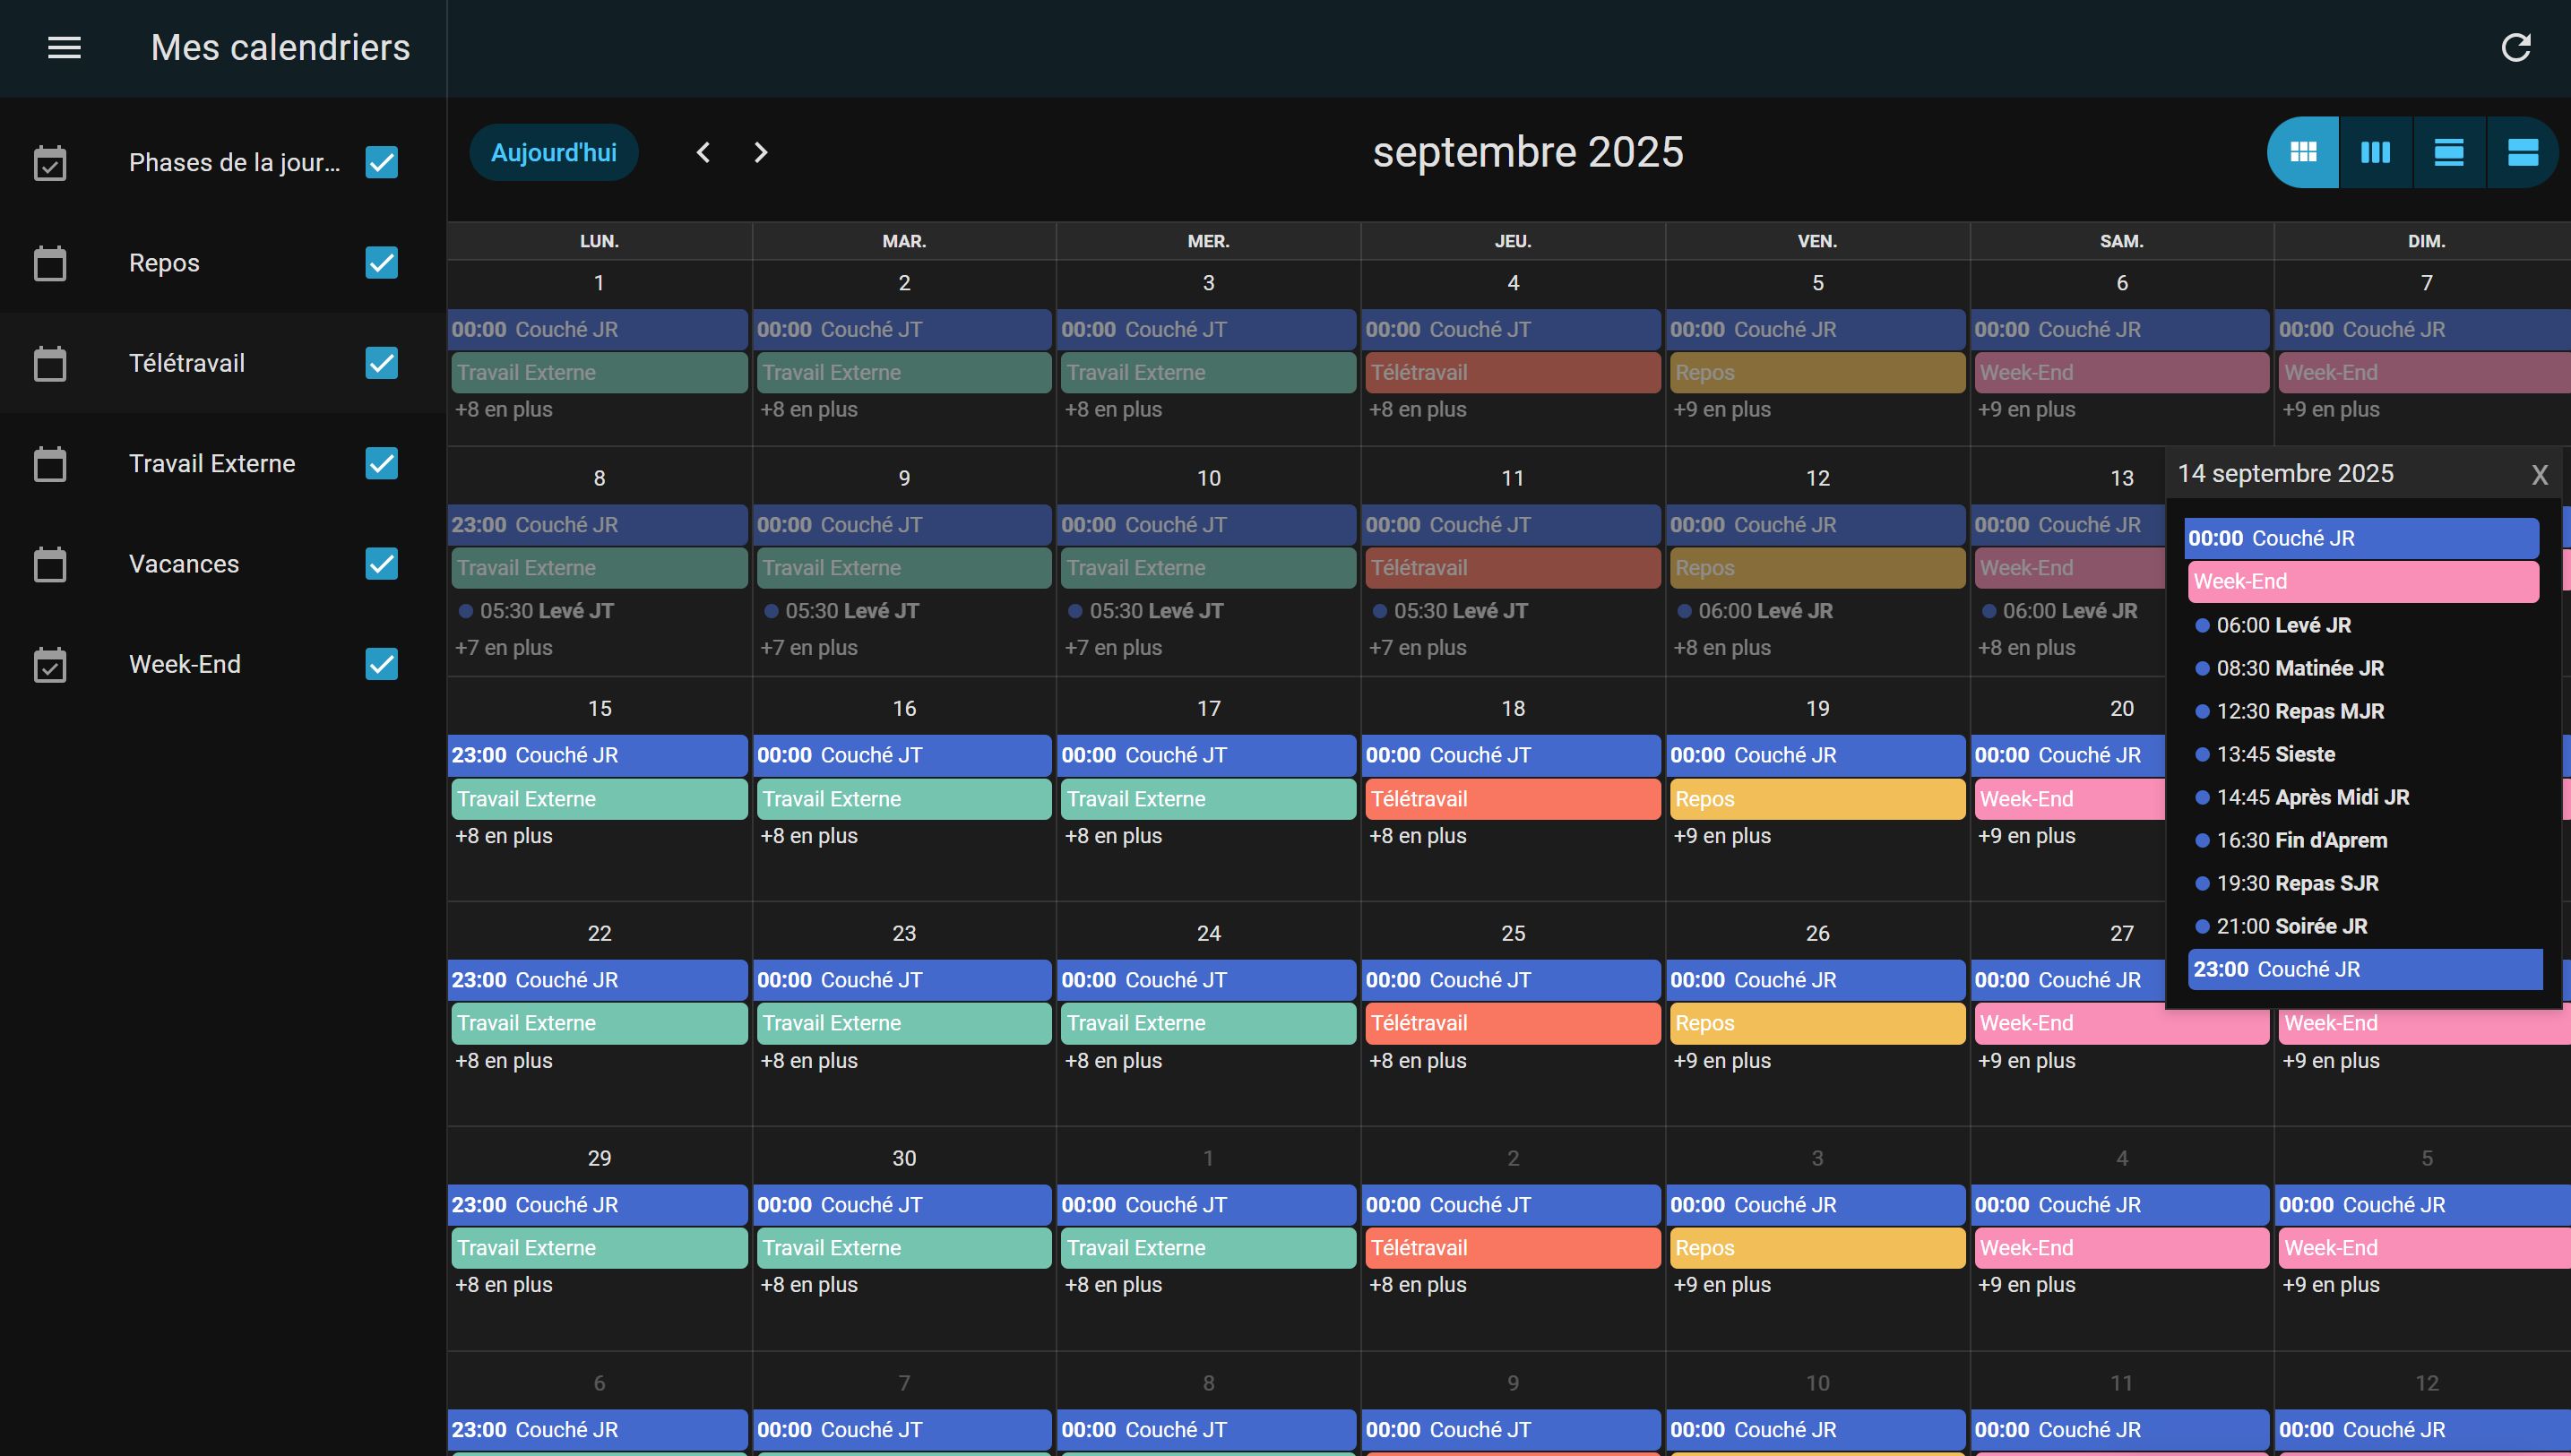This screenshot has width=2571, height=1456.
Task: Click the refresh calendar icon
Action: (2515, 47)
